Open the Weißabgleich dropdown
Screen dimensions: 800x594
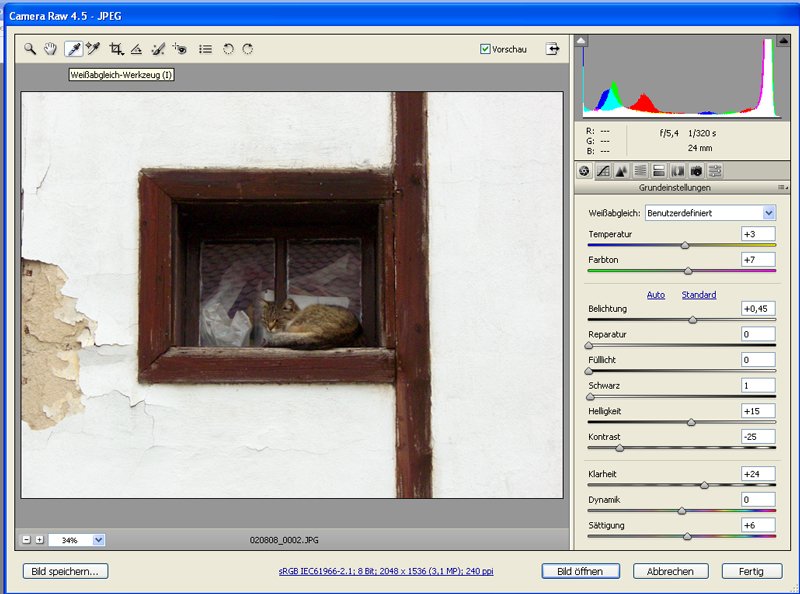click(x=769, y=212)
